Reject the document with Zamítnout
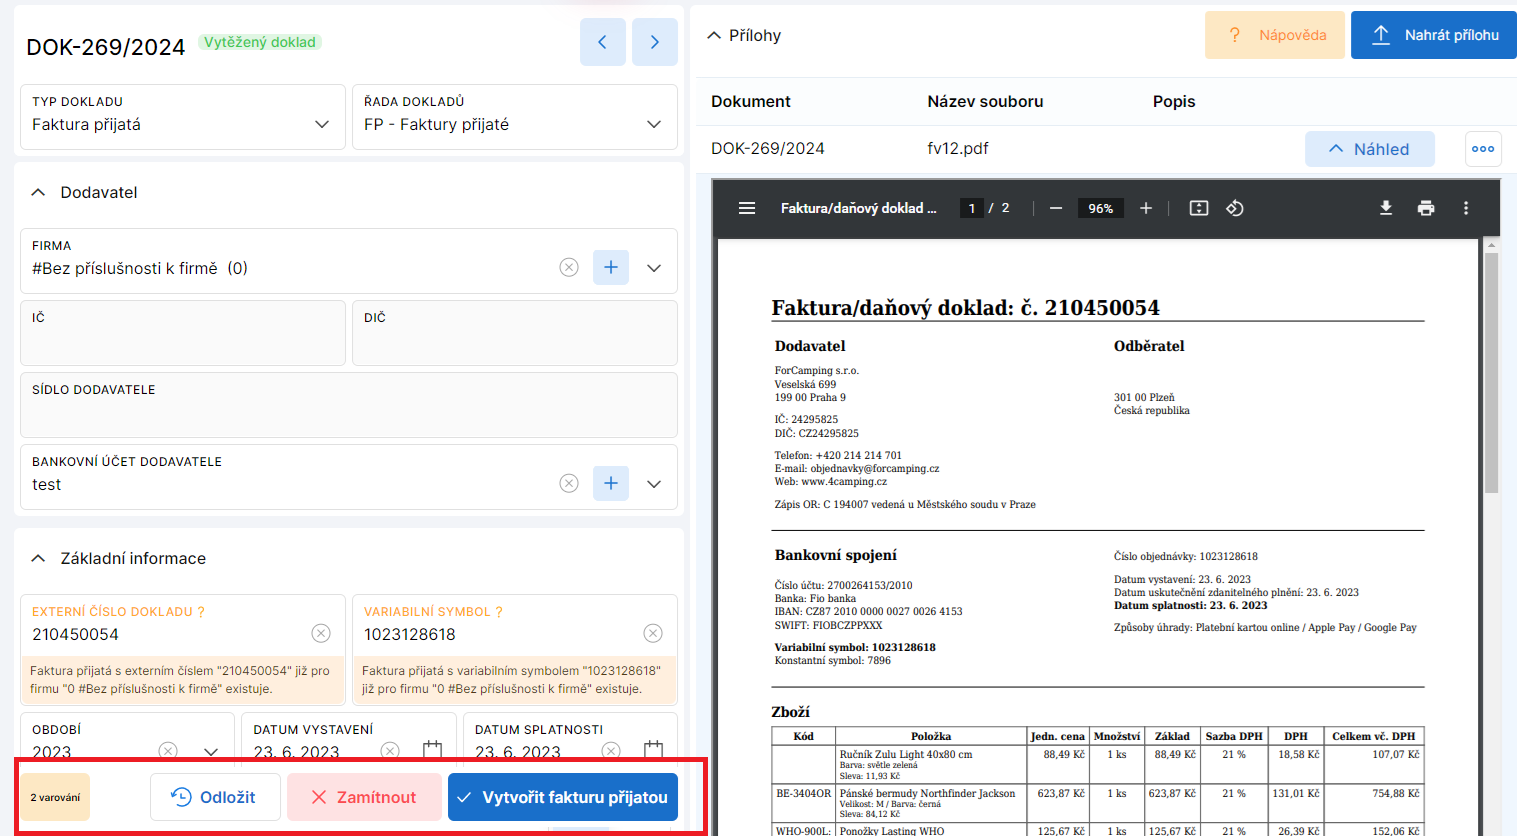The image size is (1517, 836). coord(364,797)
